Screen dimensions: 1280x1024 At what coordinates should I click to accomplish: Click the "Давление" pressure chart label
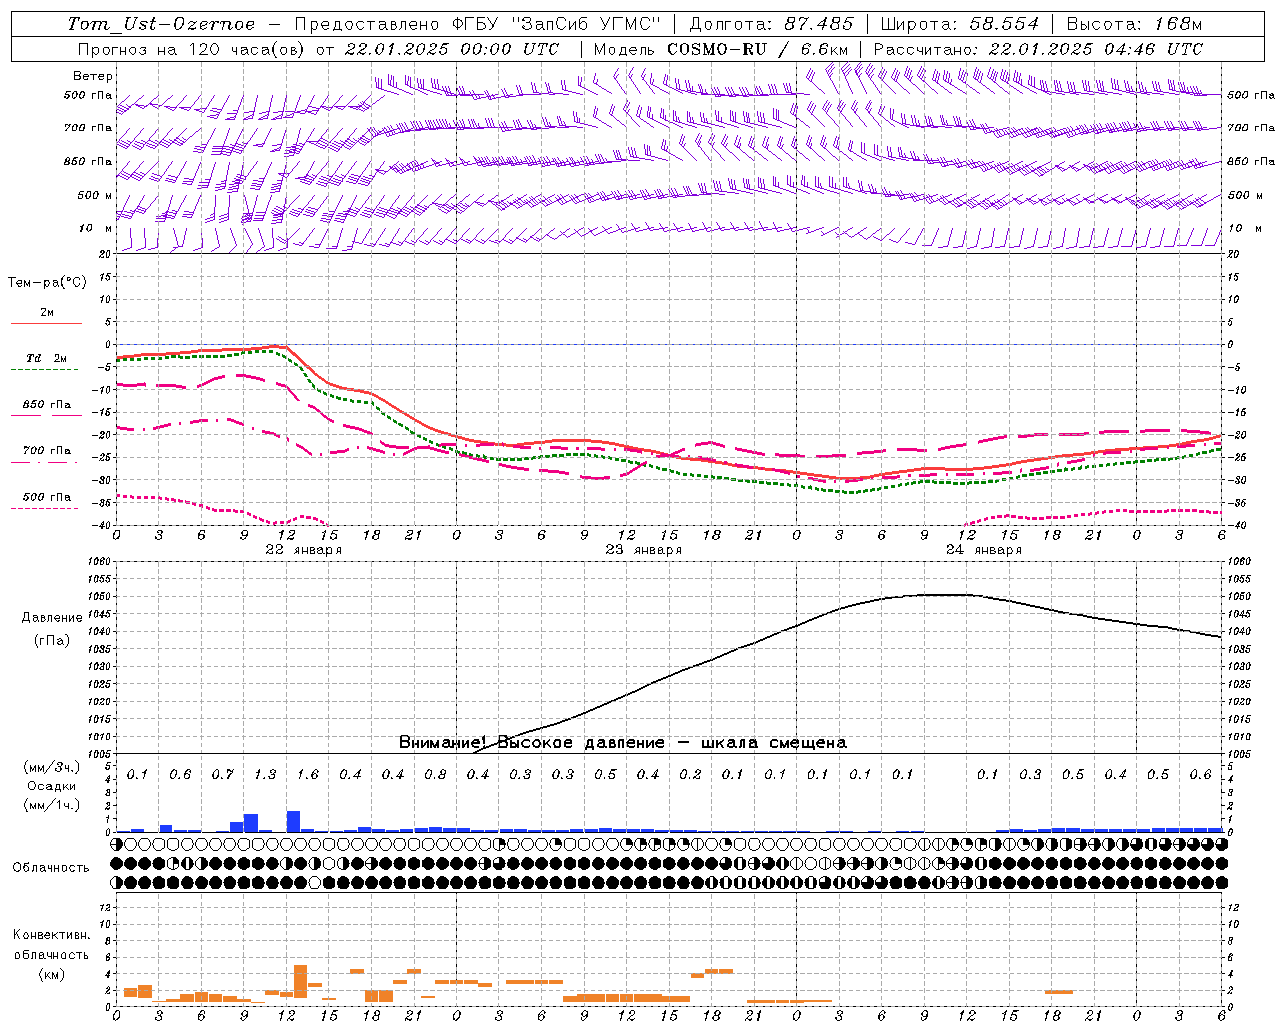click(x=52, y=618)
